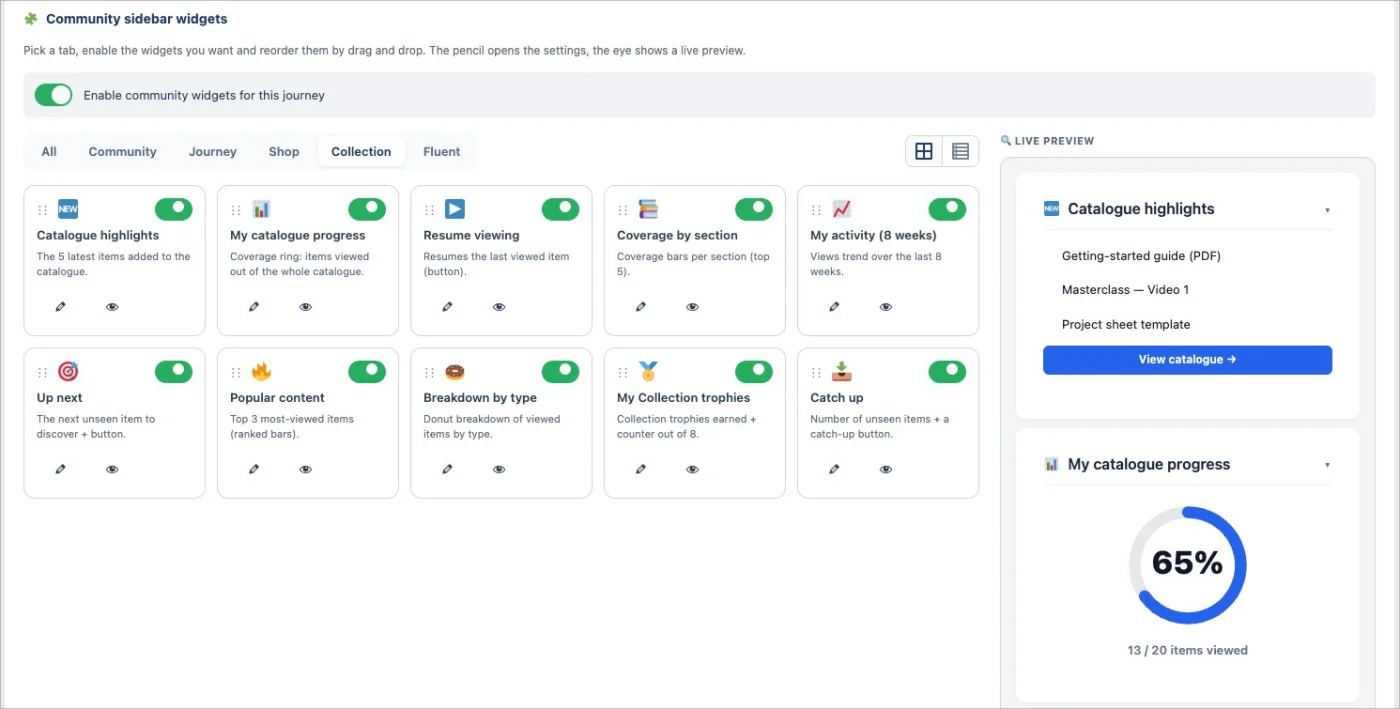Open the Journey tab
1400x709 pixels.
pyautogui.click(x=213, y=152)
